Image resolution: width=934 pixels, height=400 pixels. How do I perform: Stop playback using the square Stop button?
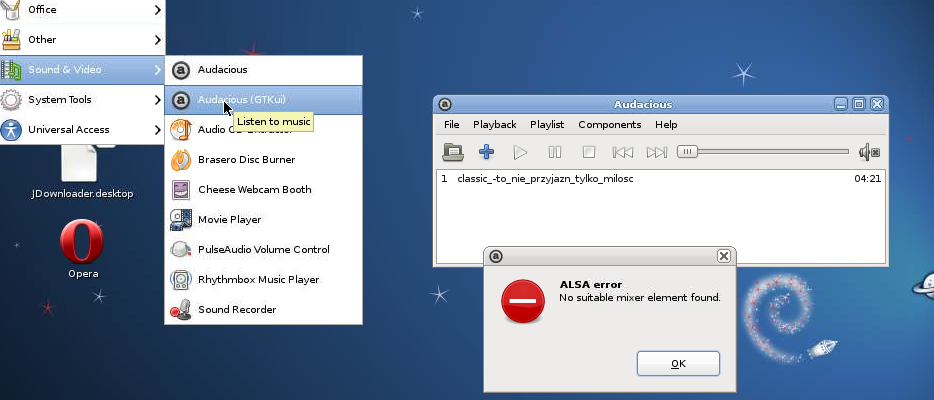coord(589,152)
